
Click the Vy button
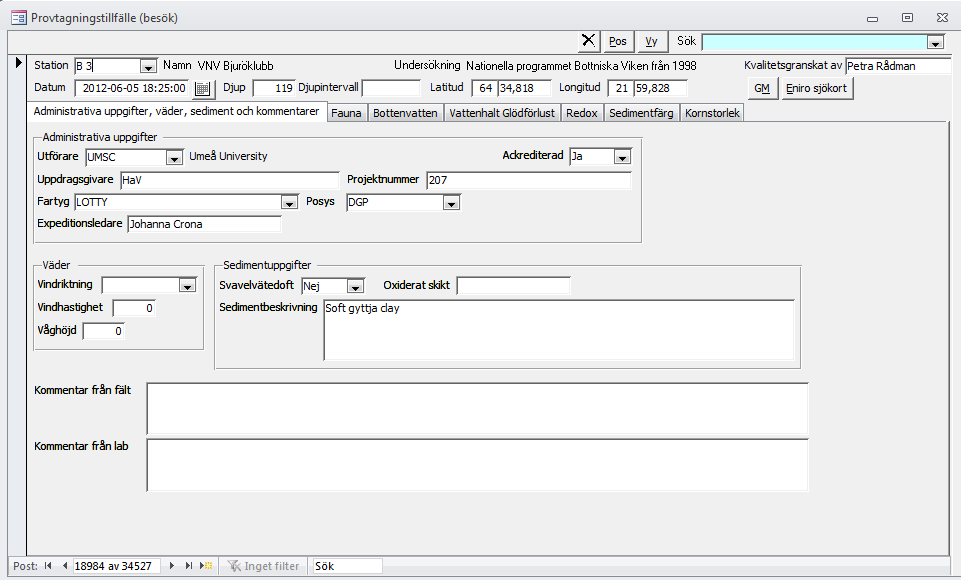(651, 42)
